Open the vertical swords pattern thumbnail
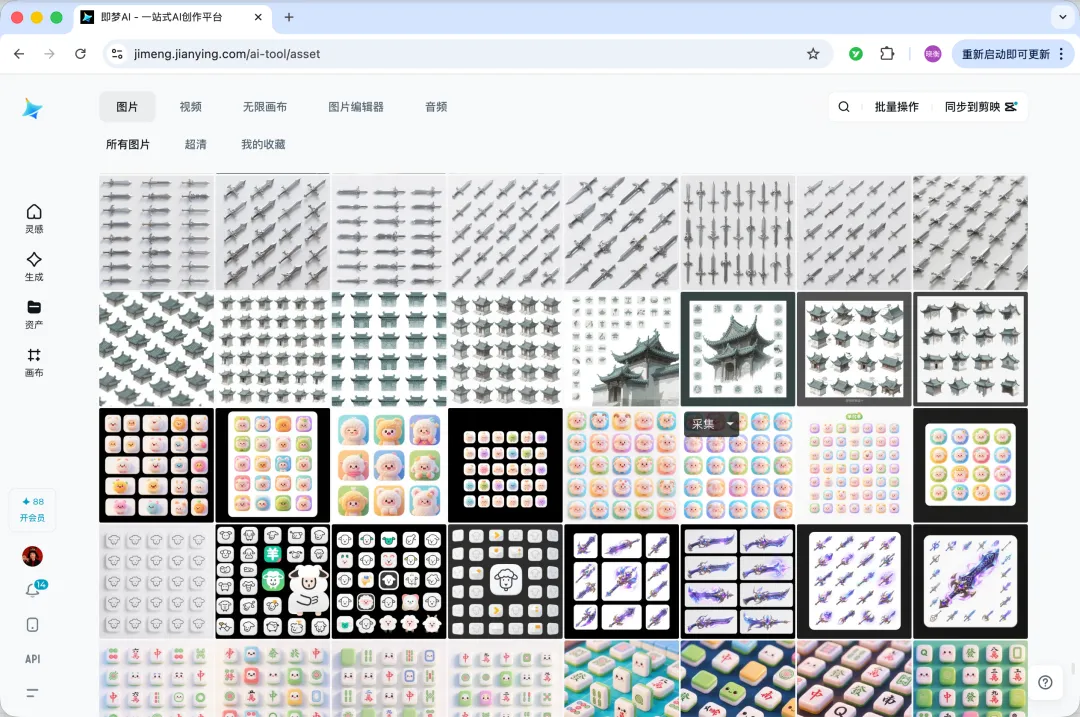This screenshot has width=1080, height=717. point(738,232)
